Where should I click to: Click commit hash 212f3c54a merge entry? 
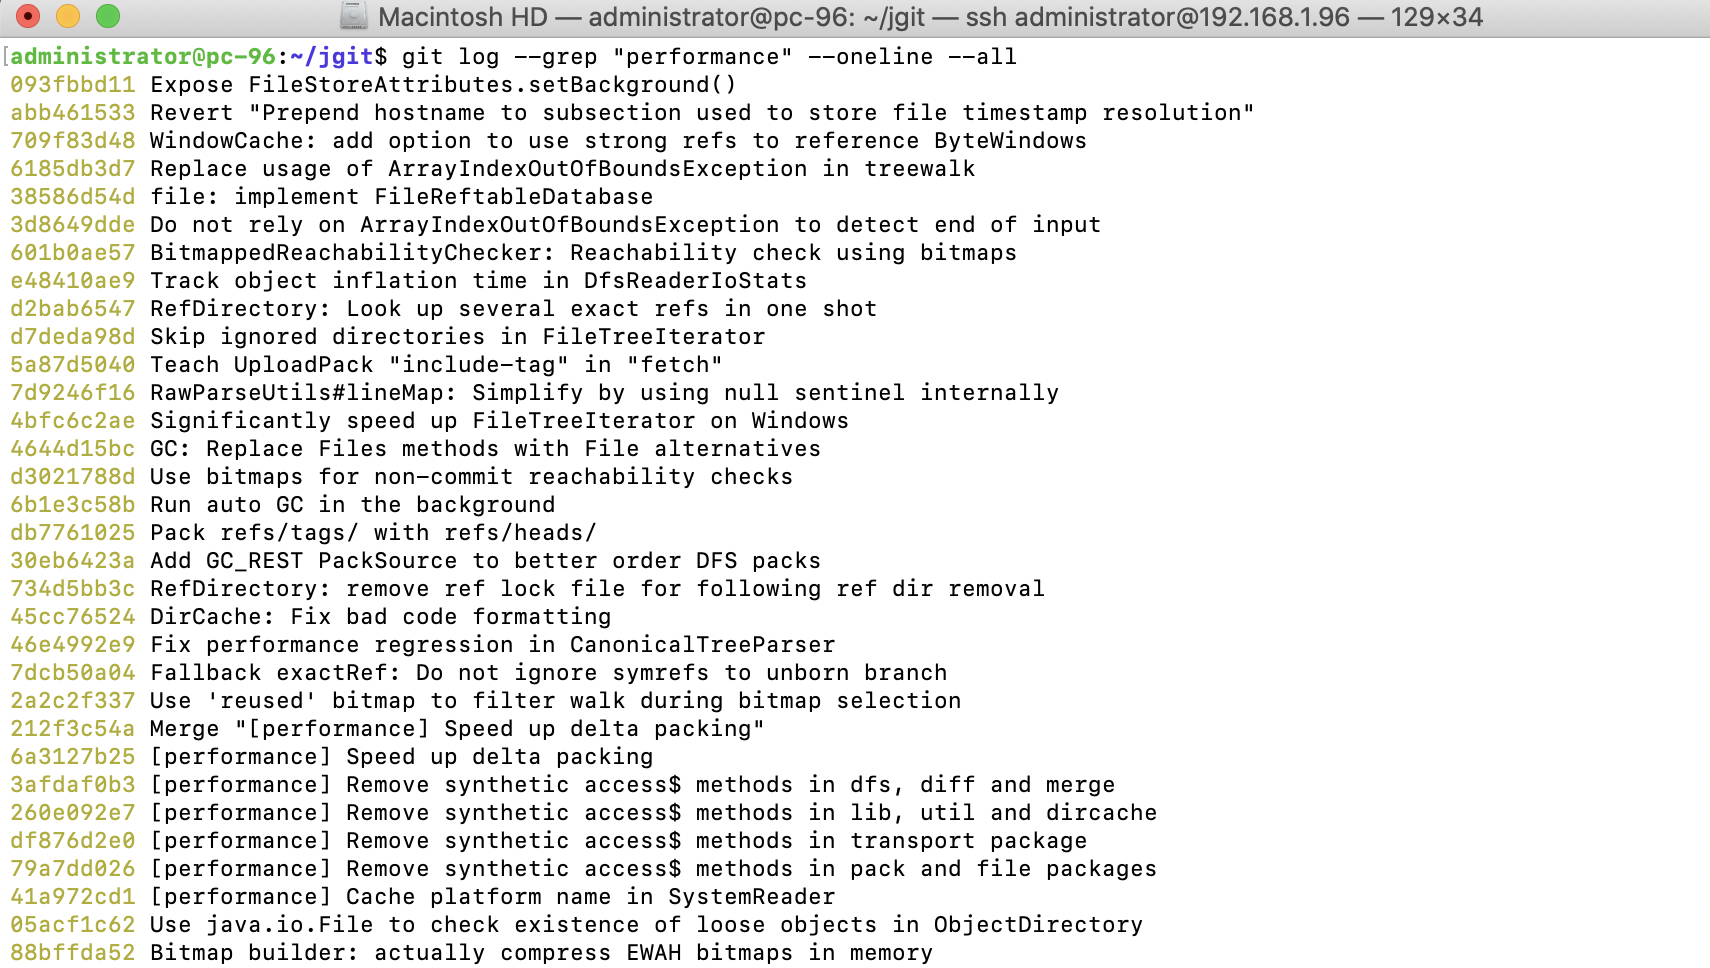pyautogui.click(x=72, y=729)
